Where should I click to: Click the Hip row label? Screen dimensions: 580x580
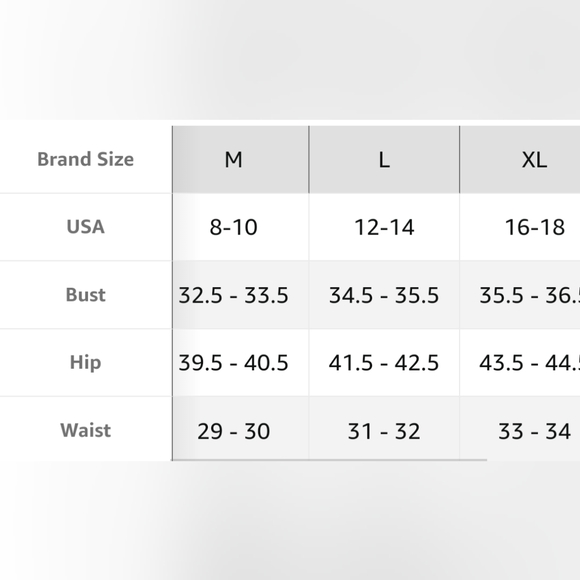click(85, 362)
